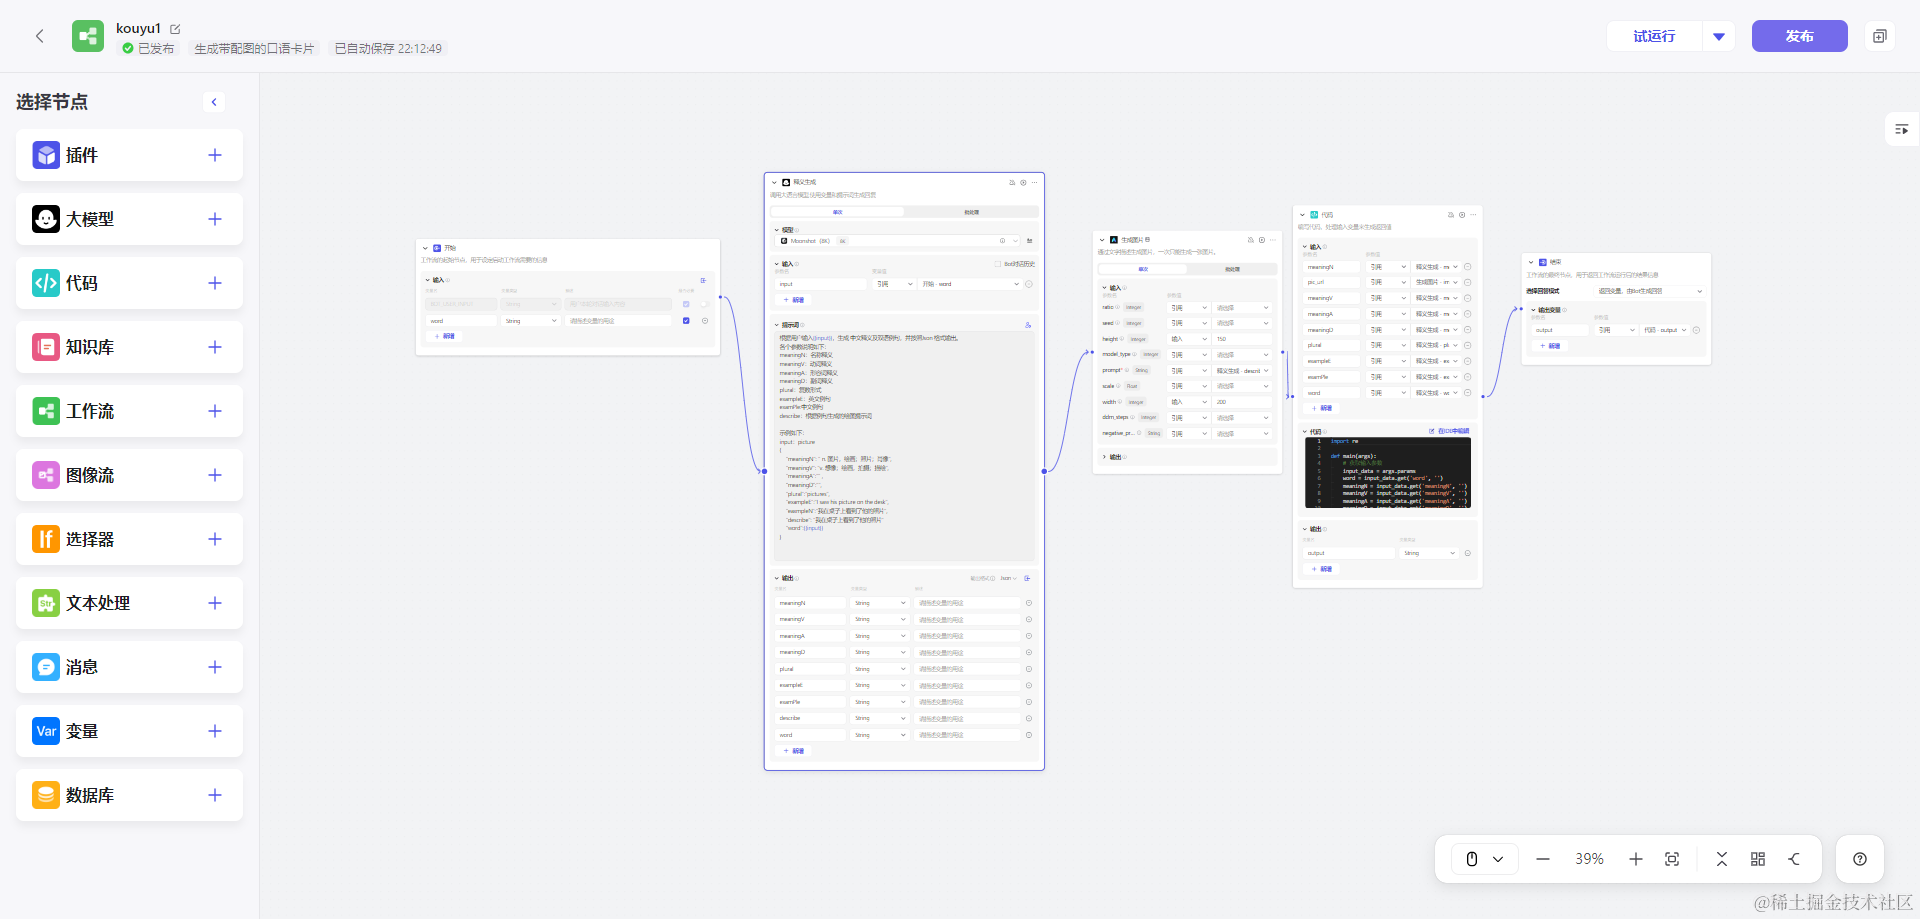Click the word variable name field

(x=461, y=321)
